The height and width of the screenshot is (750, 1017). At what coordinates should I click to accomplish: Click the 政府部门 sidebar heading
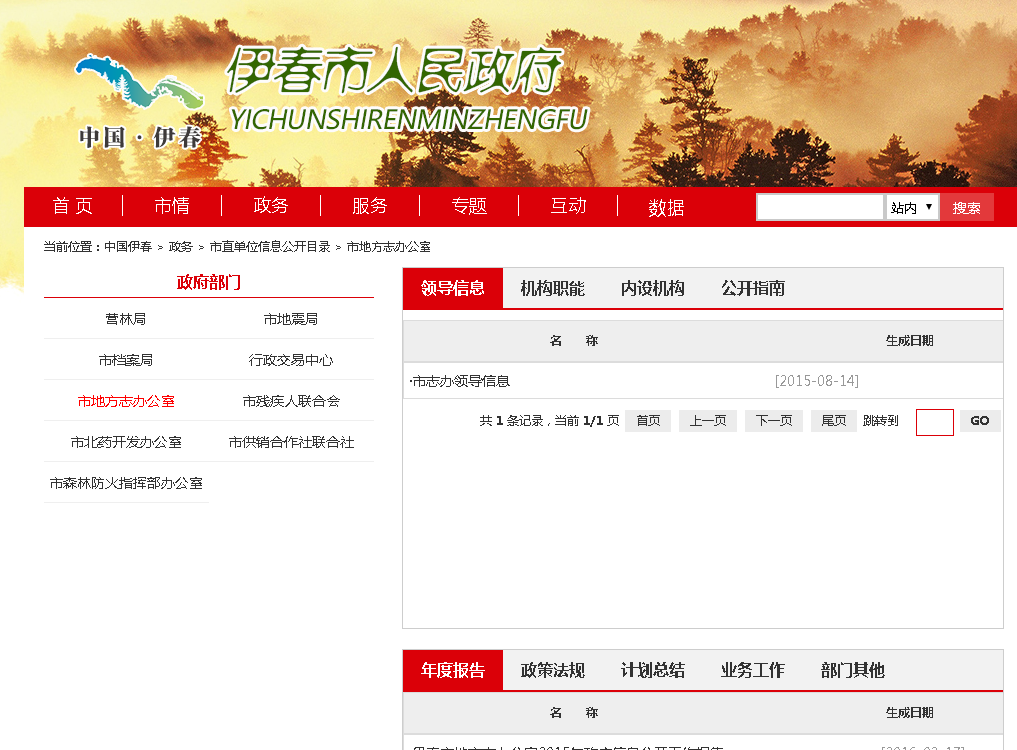coord(209,282)
